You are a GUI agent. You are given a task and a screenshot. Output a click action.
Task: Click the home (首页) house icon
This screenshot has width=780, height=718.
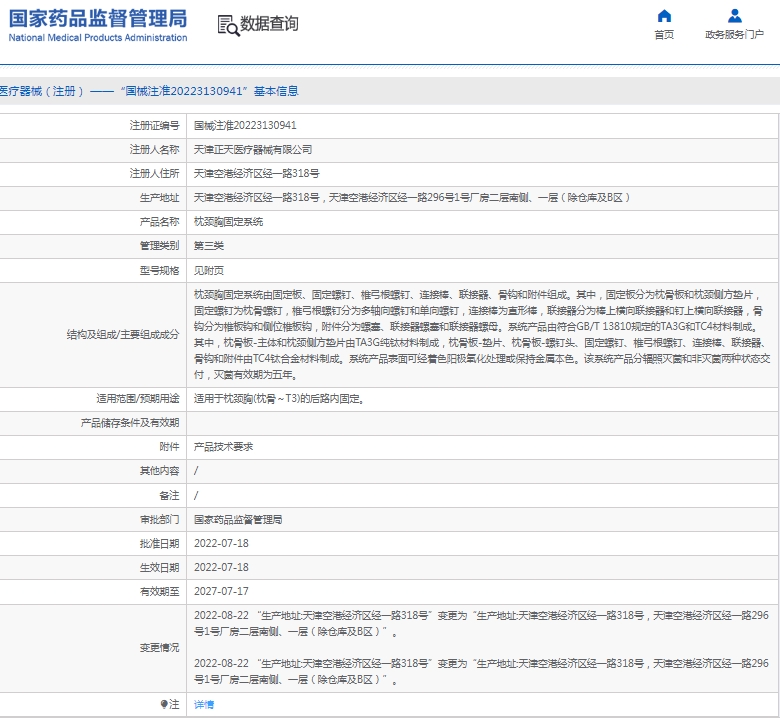[x=664, y=16]
